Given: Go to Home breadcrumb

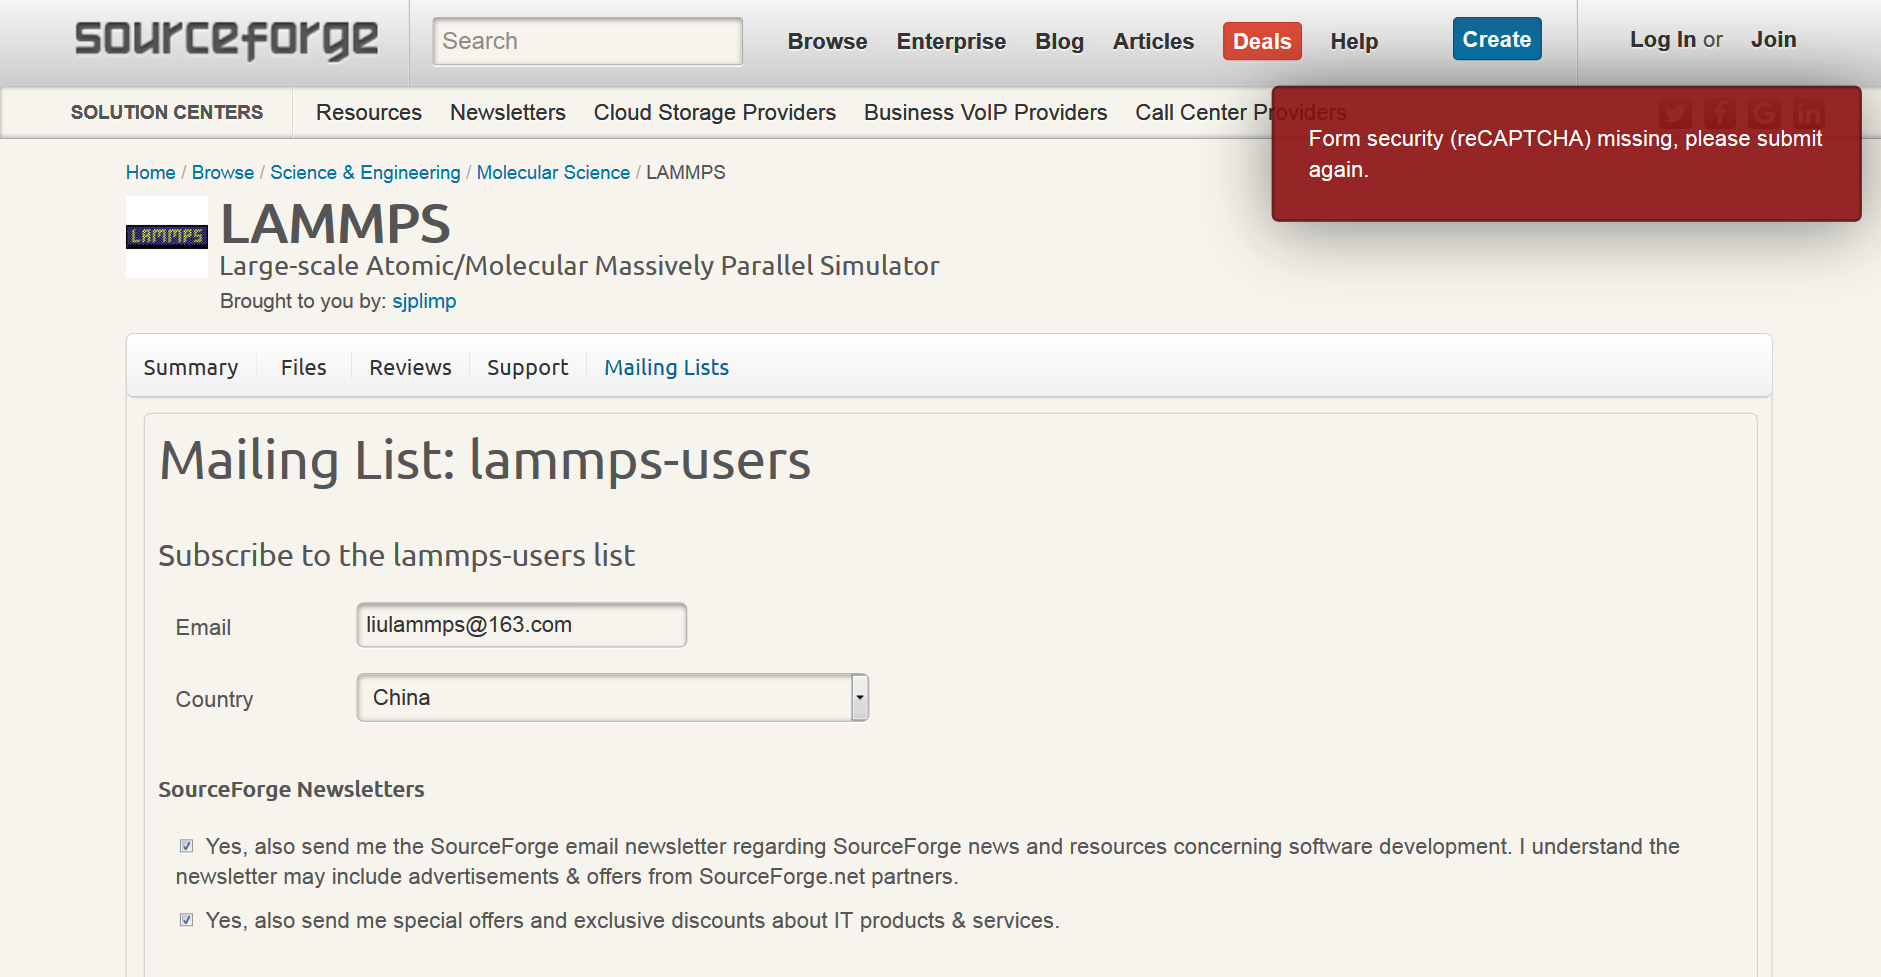Looking at the screenshot, I should point(151,172).
